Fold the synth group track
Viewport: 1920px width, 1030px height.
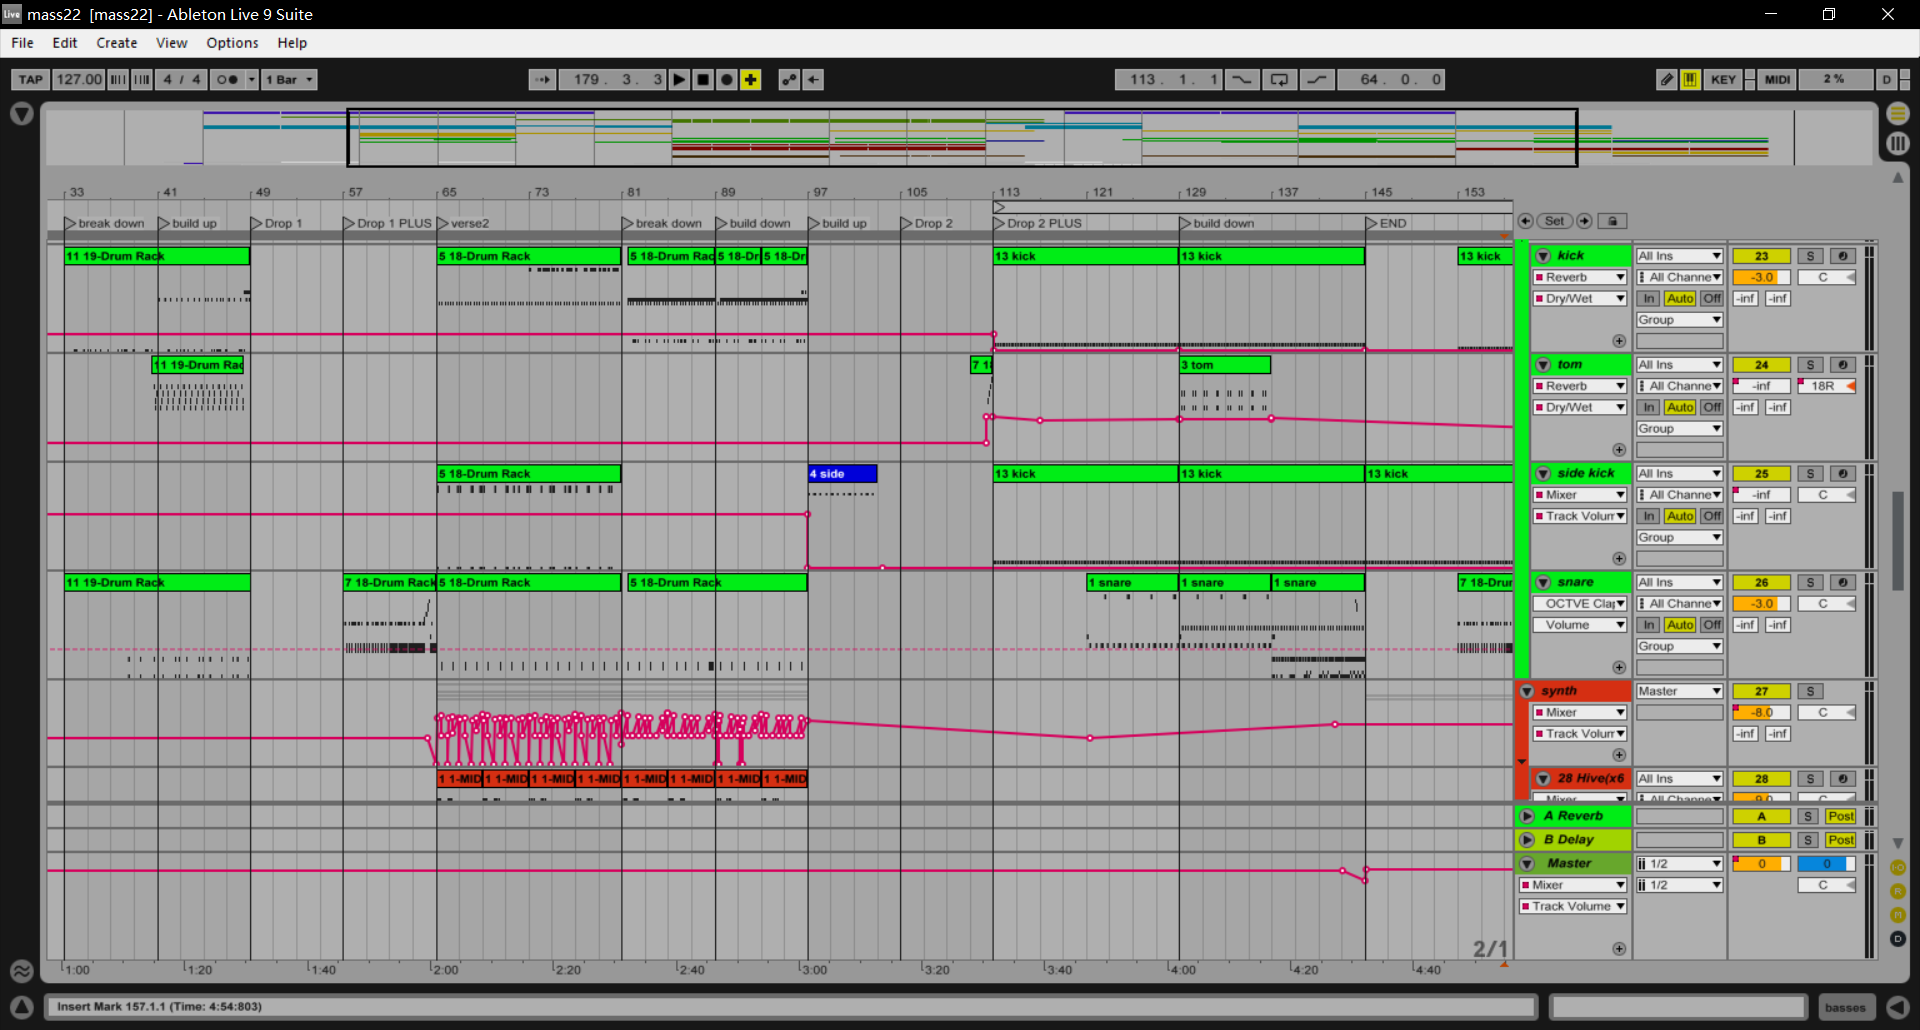1527,691
